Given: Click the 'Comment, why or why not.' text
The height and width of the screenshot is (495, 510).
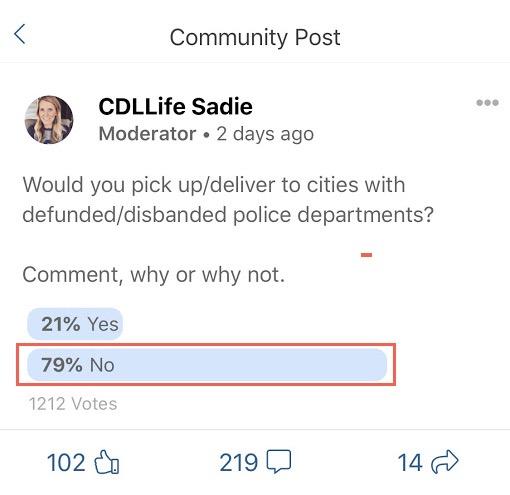Looking at the screenshot, I should tap(154, 275).
